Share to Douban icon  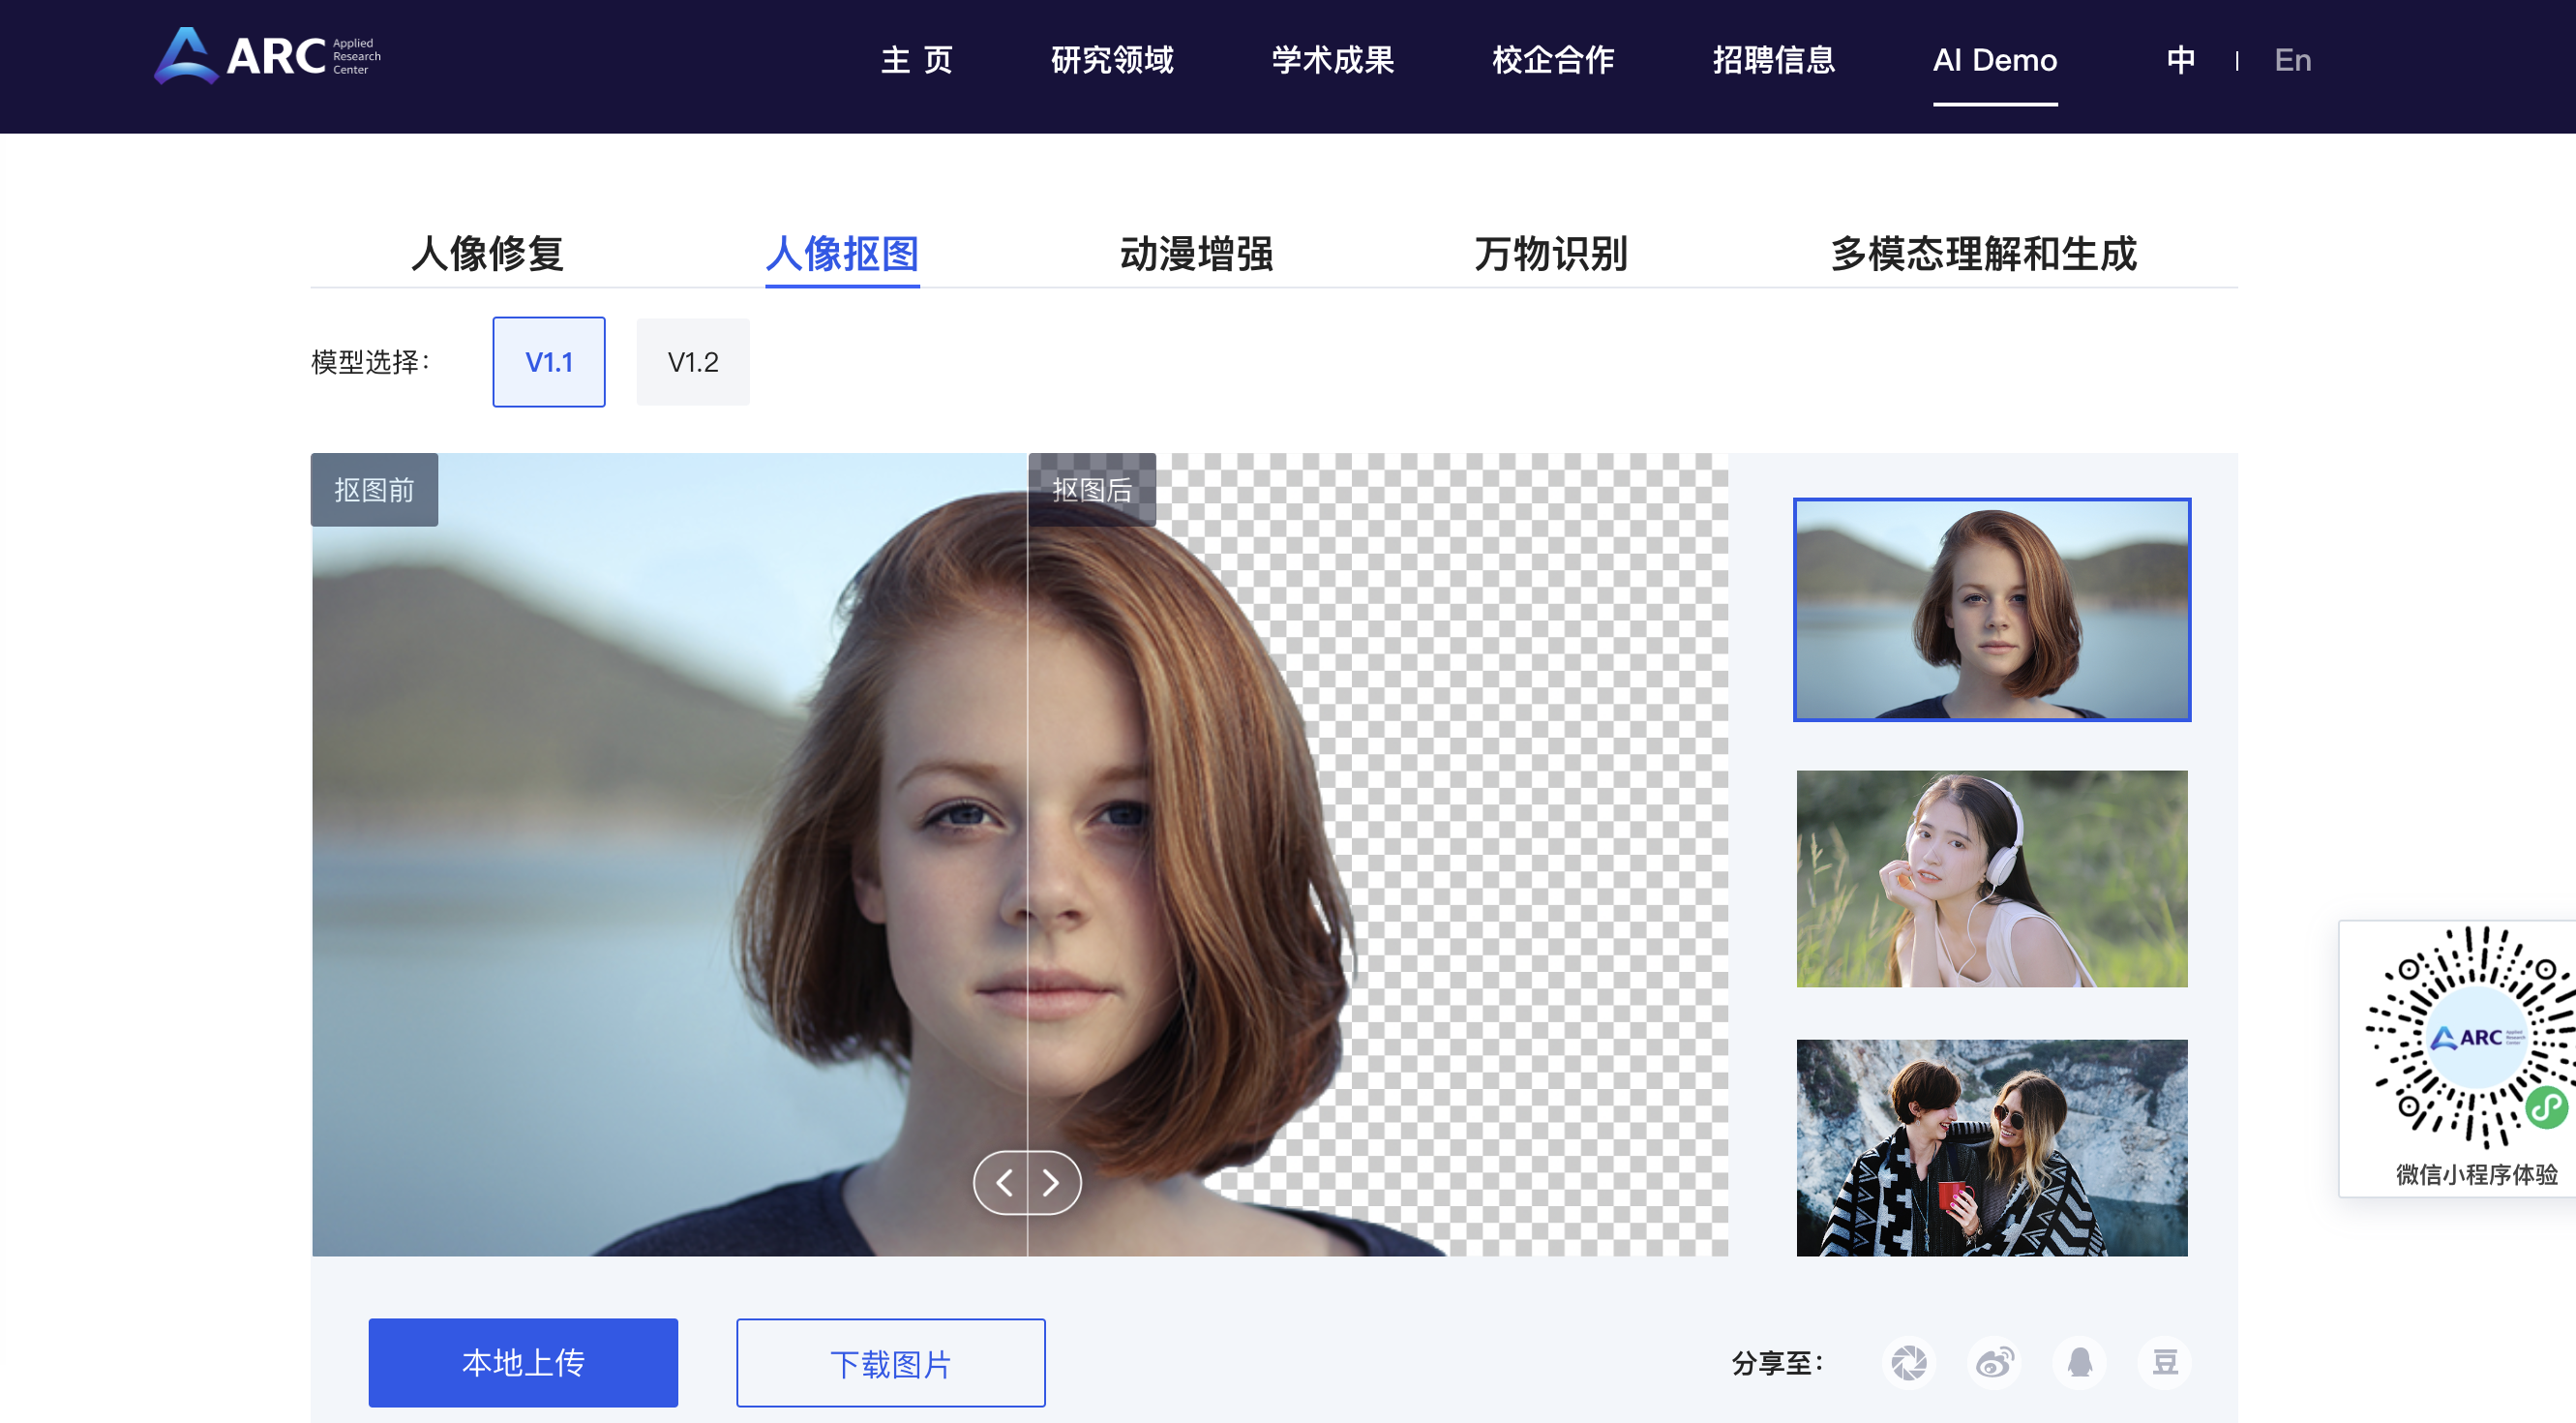pos(2165,1362)
